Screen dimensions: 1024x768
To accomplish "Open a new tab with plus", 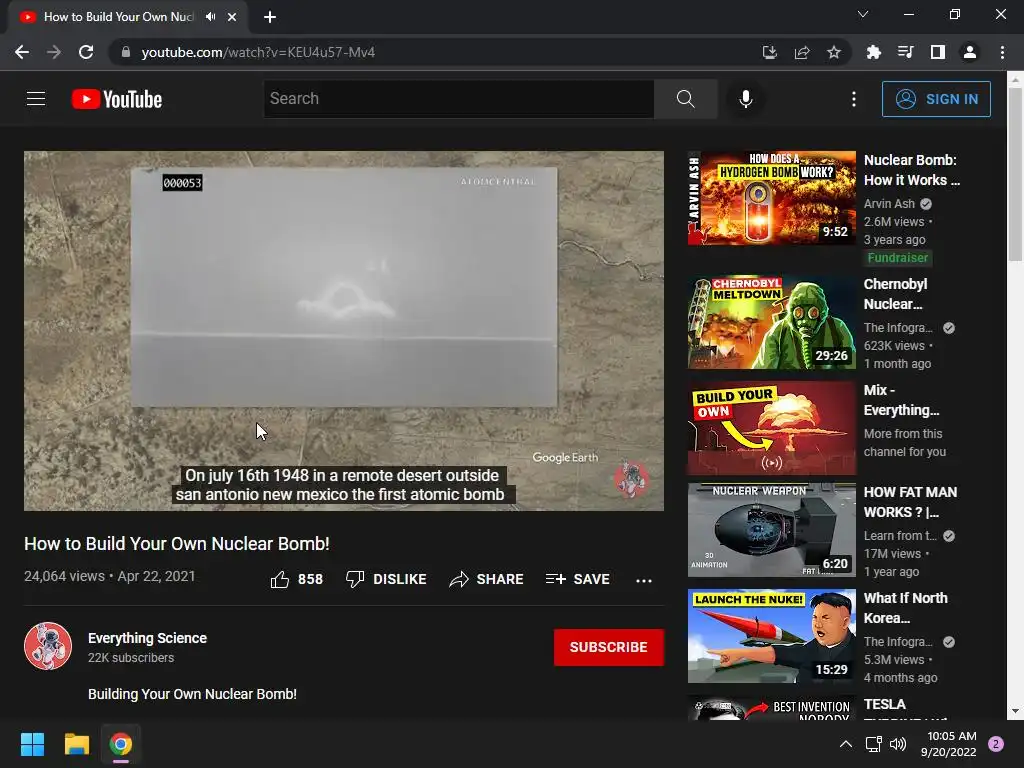I will pos(270,17).
